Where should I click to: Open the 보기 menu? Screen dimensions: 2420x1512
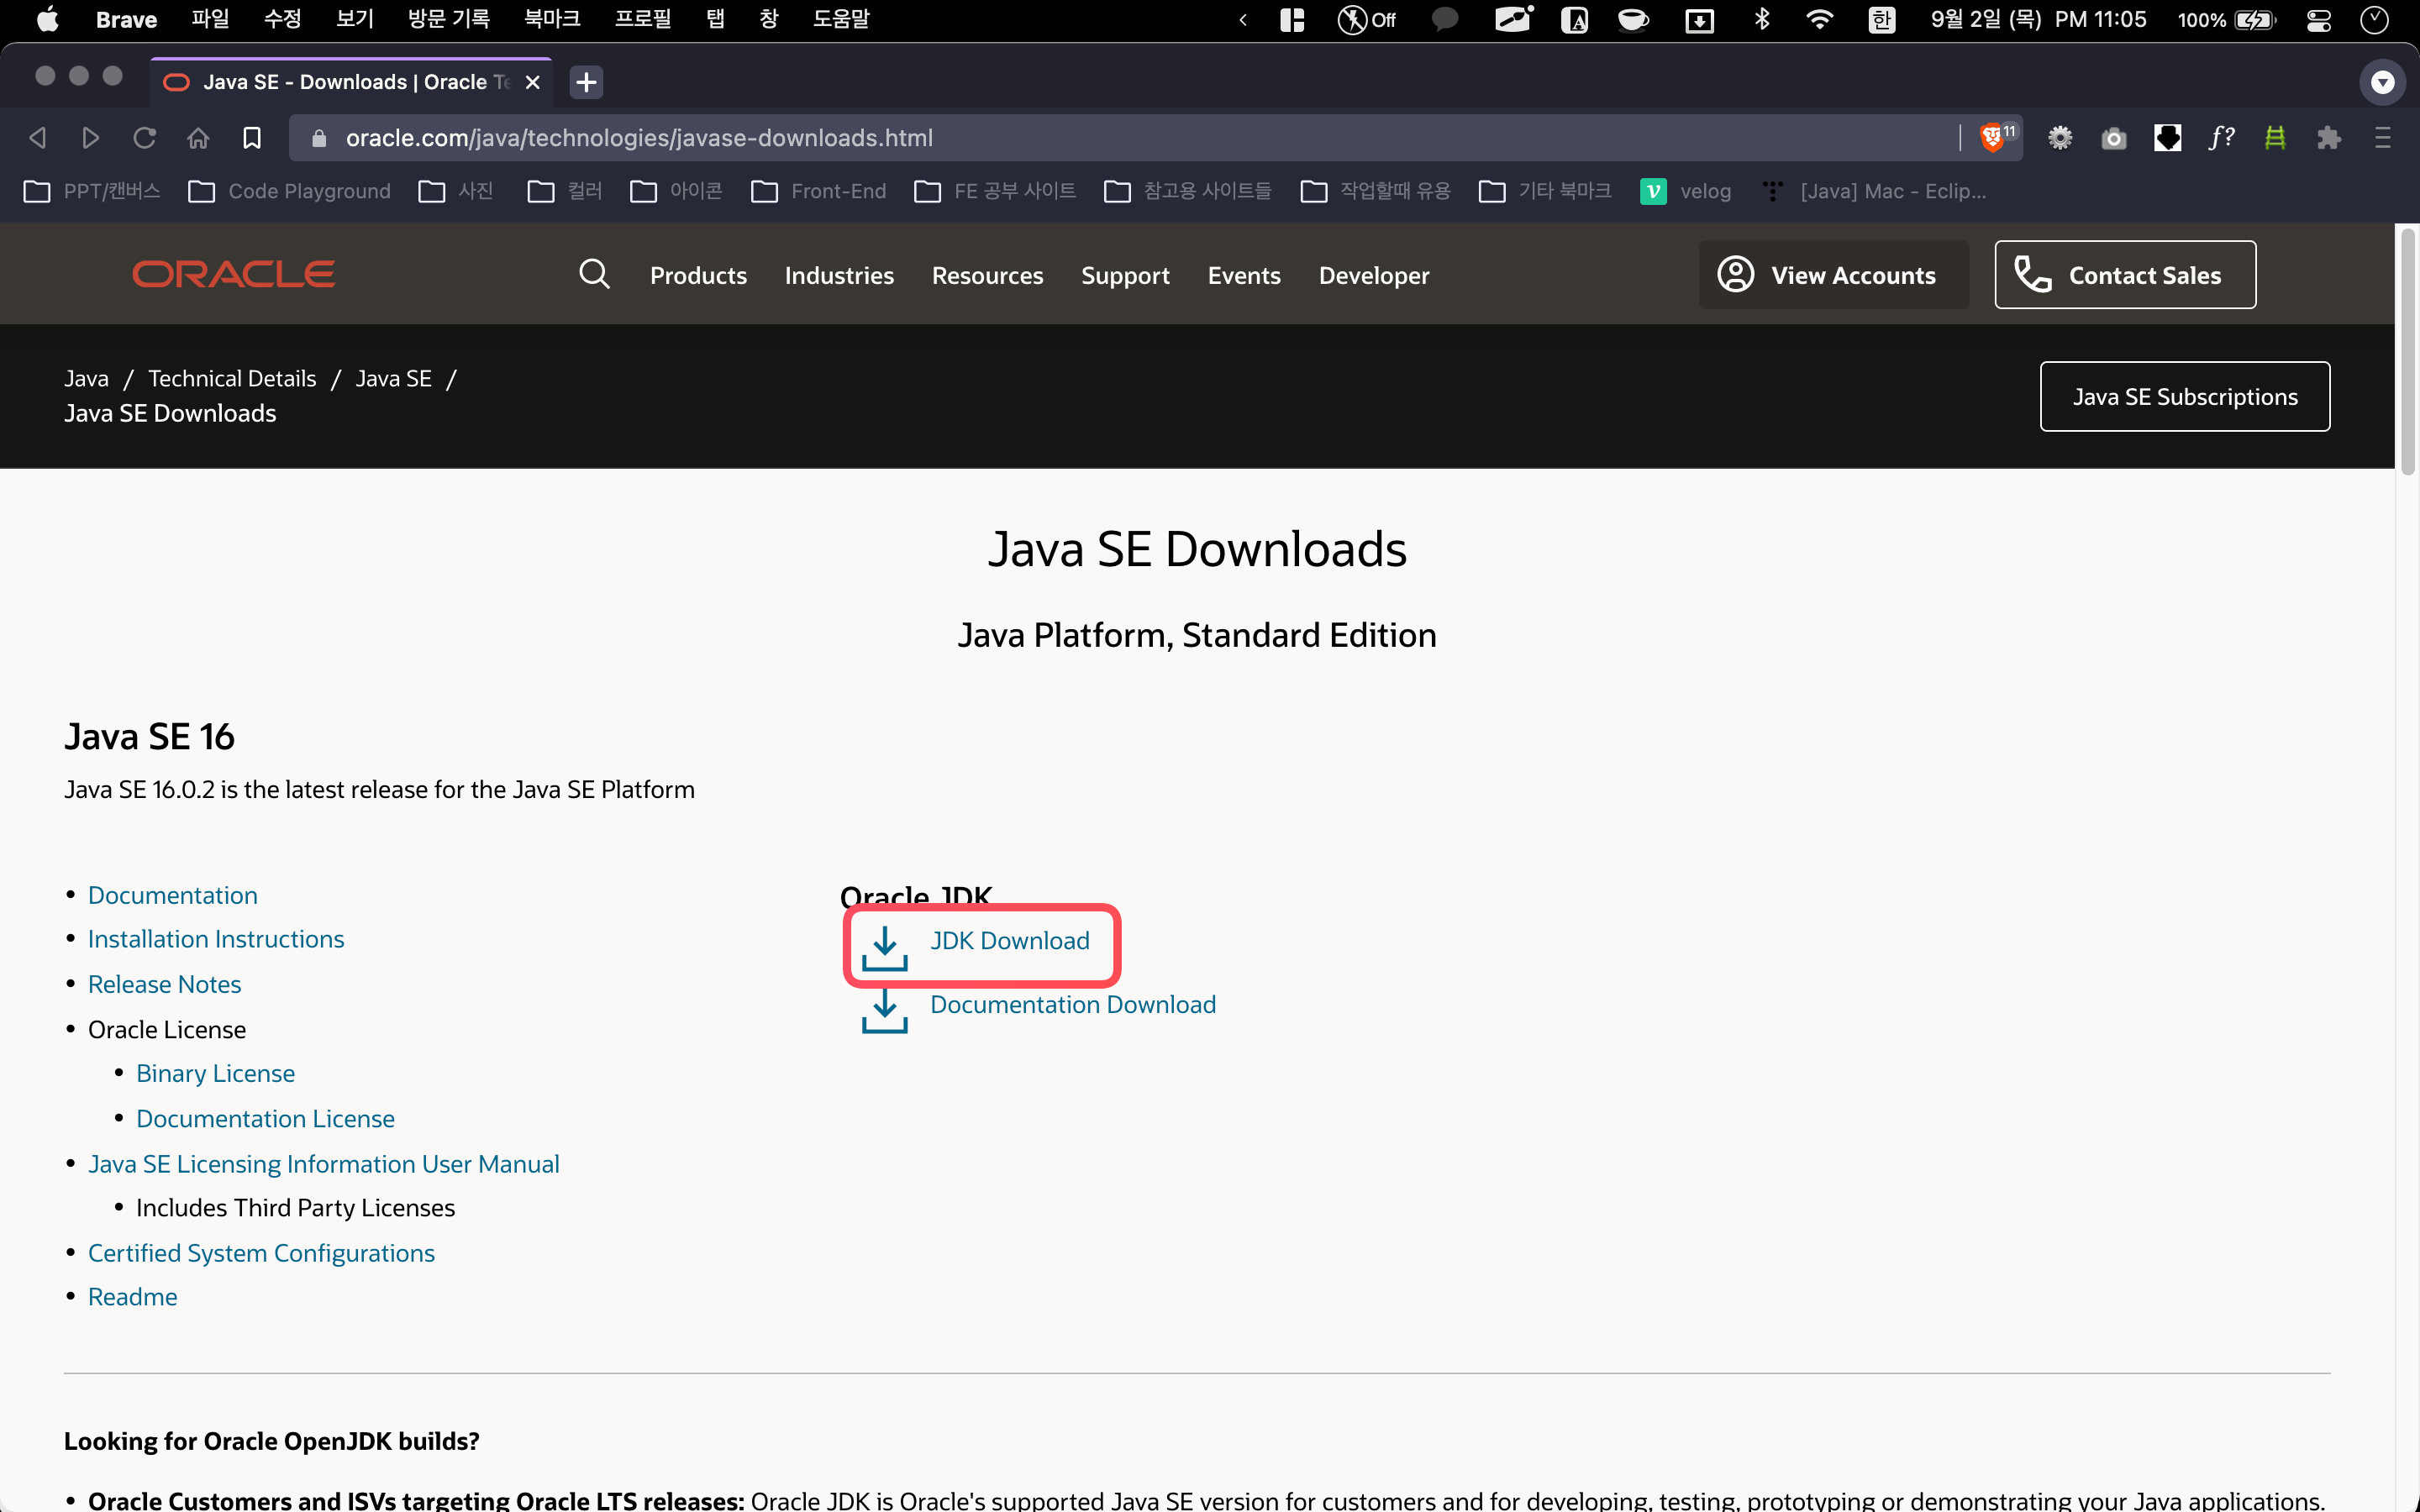coord(355,19)
